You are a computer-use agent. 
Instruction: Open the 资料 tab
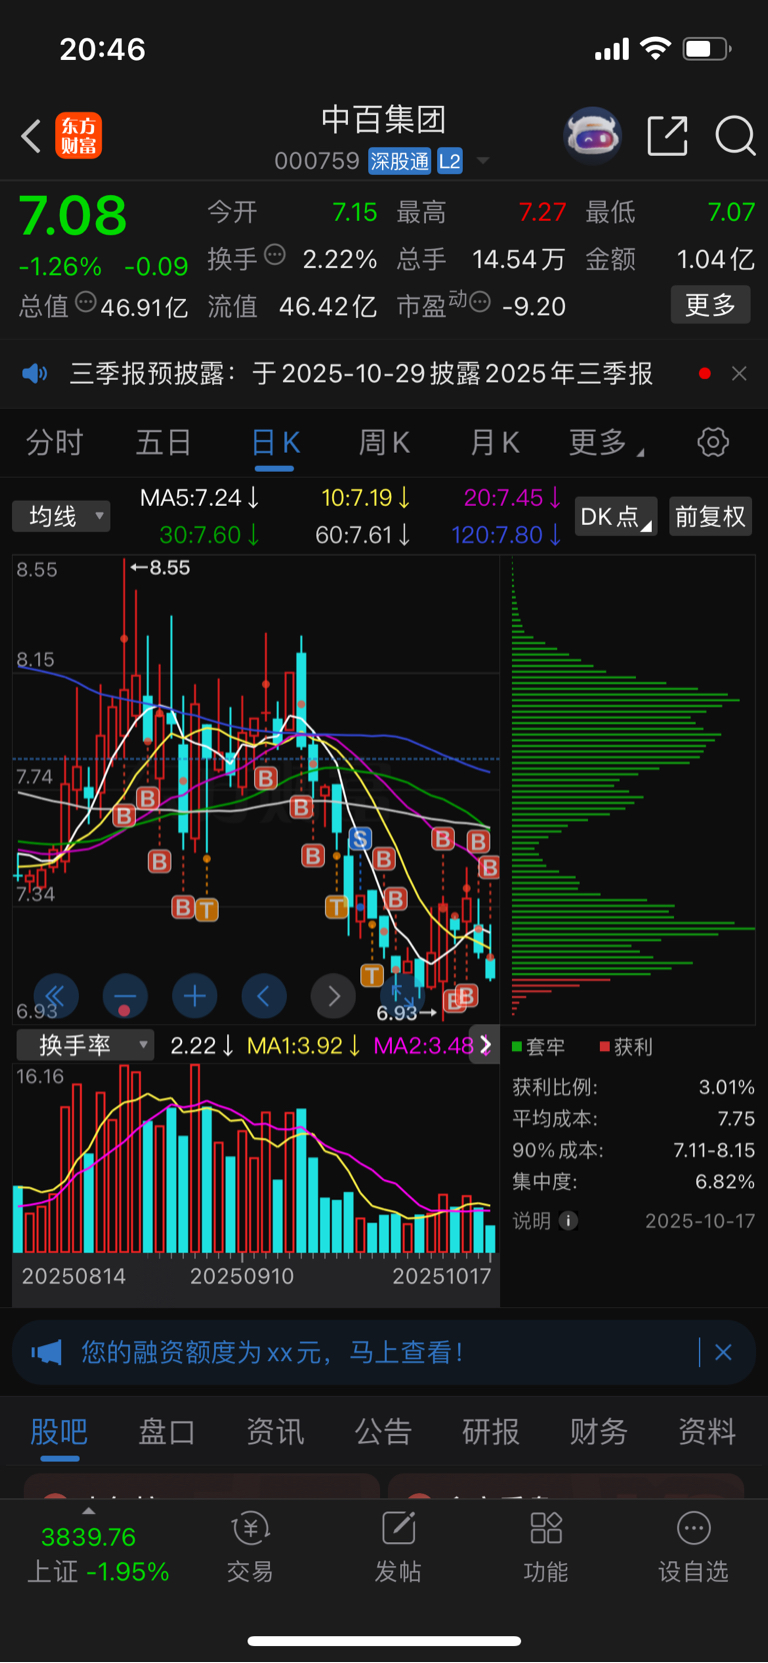(707, 1432)
